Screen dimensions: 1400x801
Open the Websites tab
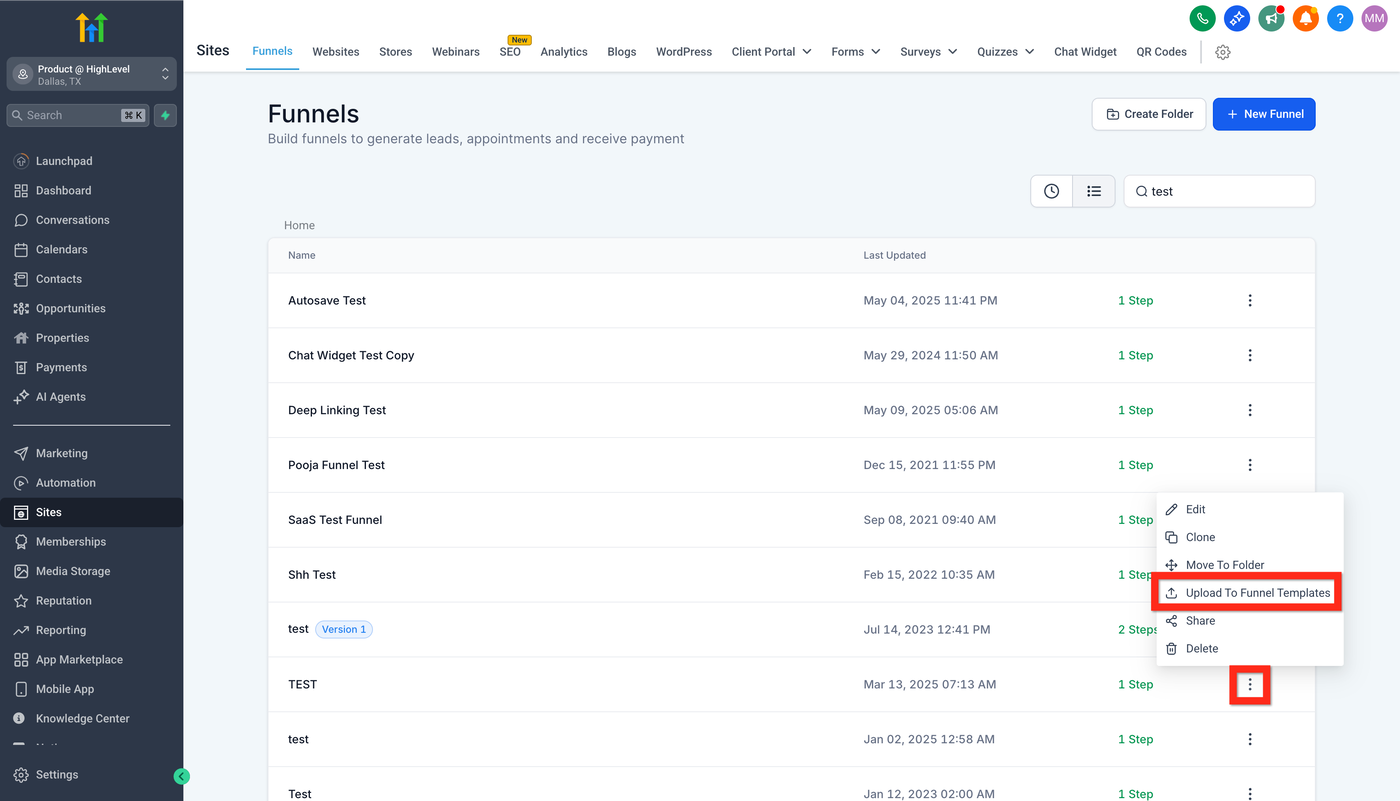[x=336, y=52]
